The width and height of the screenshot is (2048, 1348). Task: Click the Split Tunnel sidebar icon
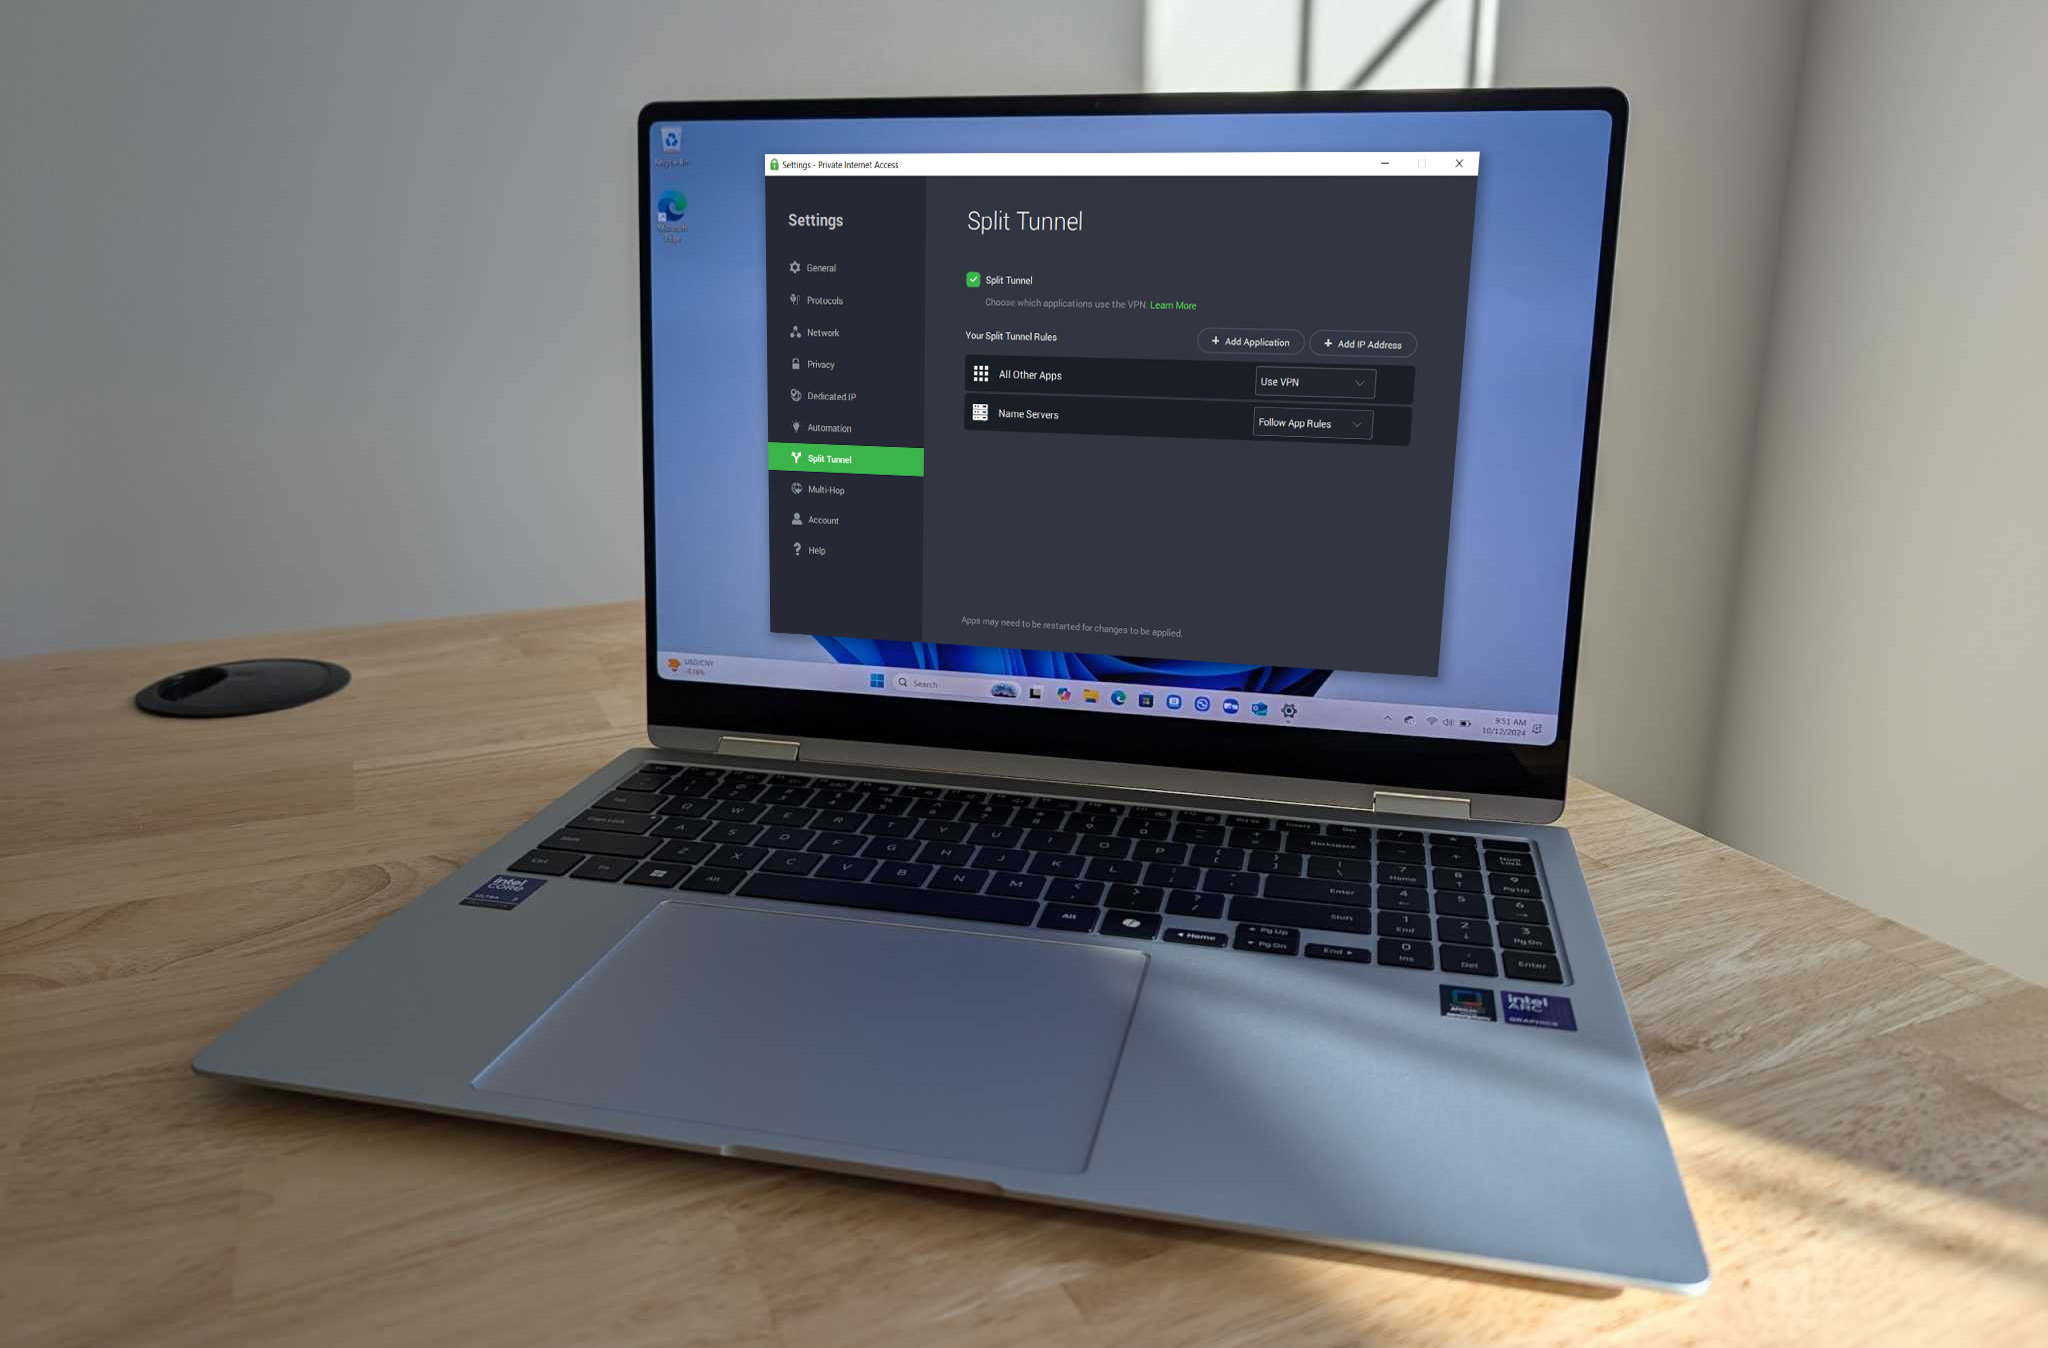(794, 459)
